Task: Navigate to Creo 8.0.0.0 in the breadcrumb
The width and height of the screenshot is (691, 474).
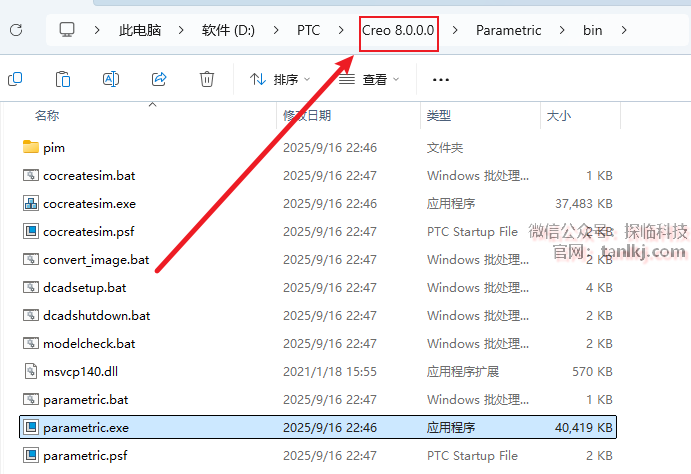Action: (398, 30)
